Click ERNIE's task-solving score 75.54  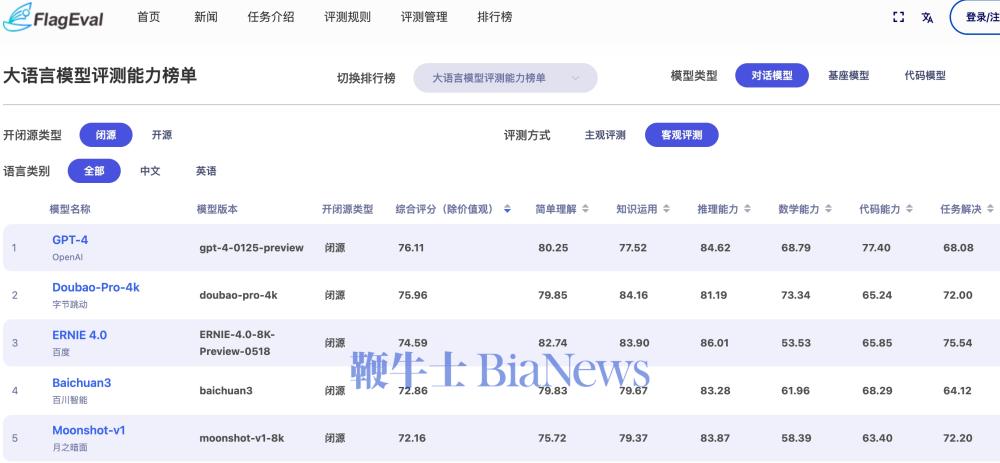tap(958, 343)
